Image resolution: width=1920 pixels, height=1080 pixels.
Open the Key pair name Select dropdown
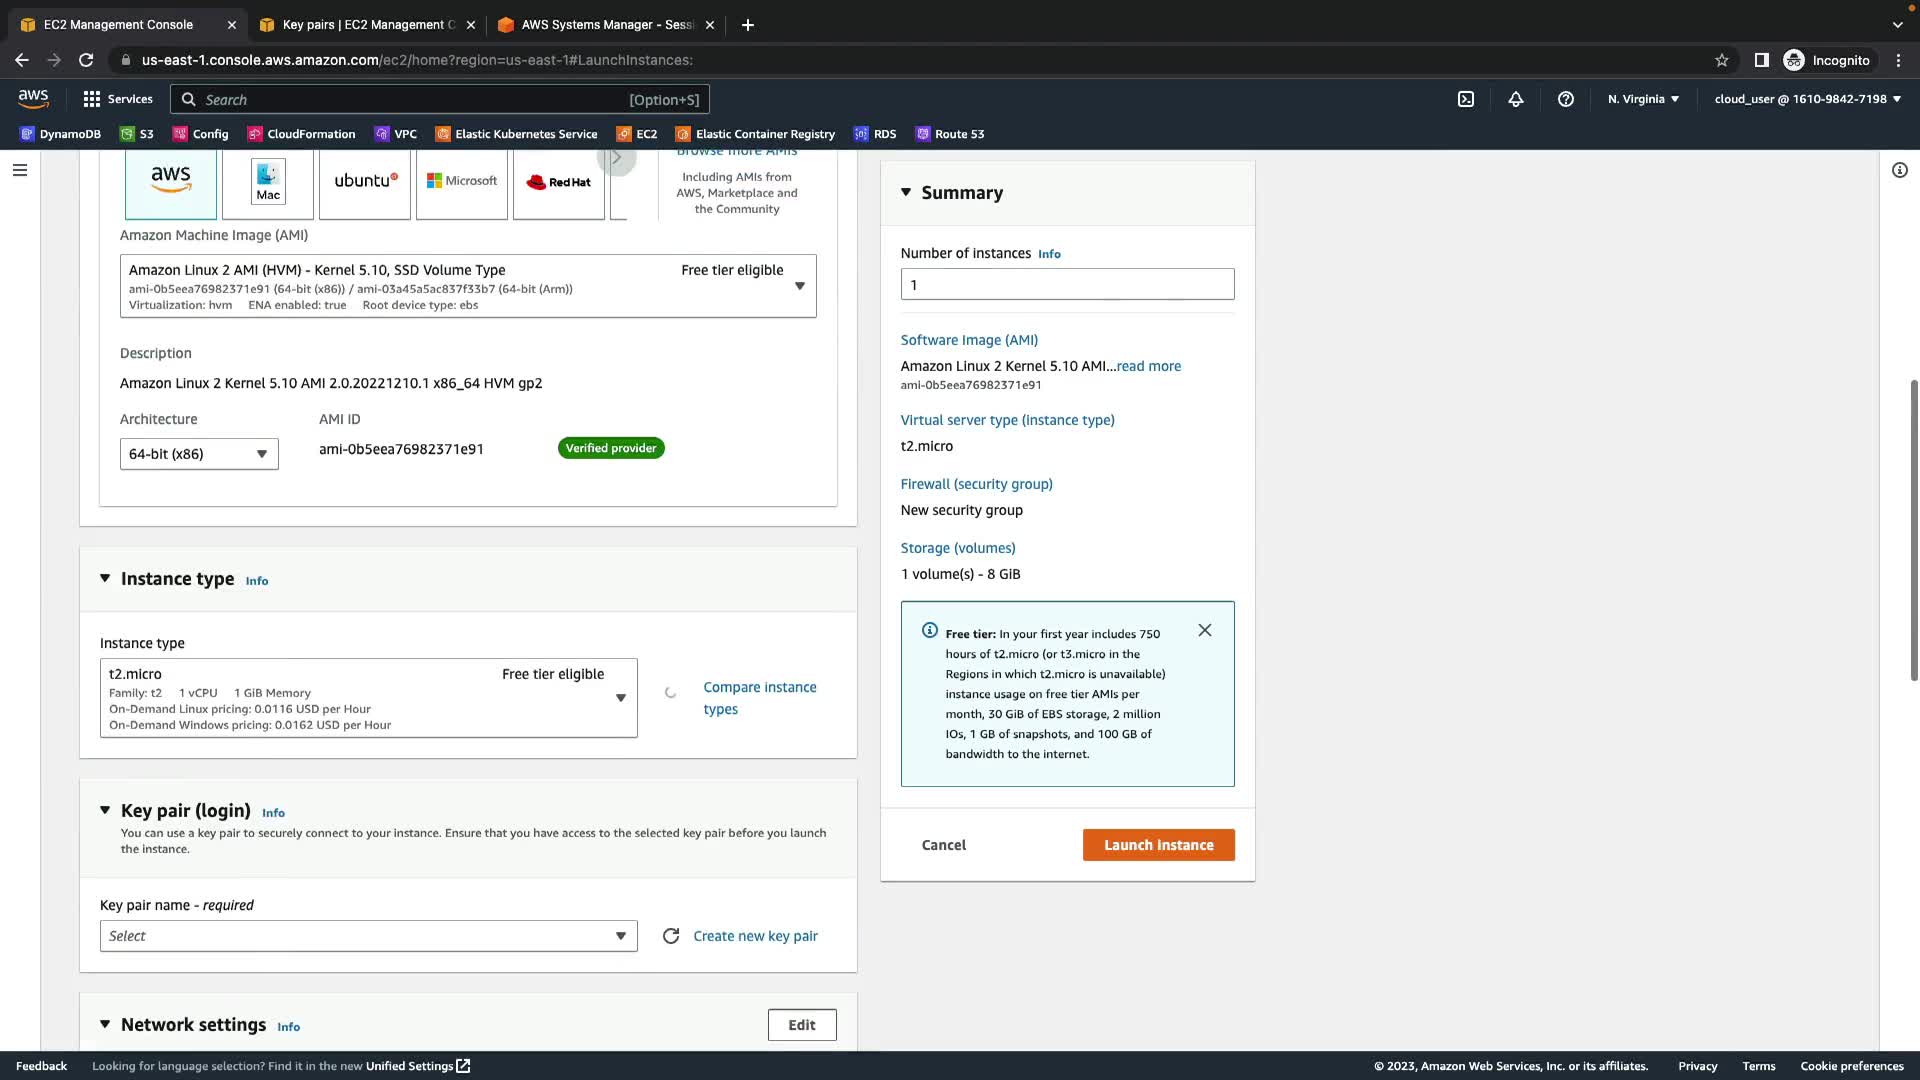click(368, 936)
